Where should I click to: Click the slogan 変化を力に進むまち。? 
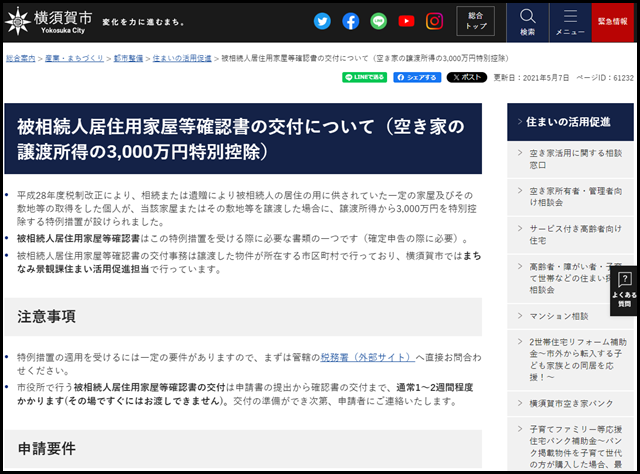pos(143,22)
